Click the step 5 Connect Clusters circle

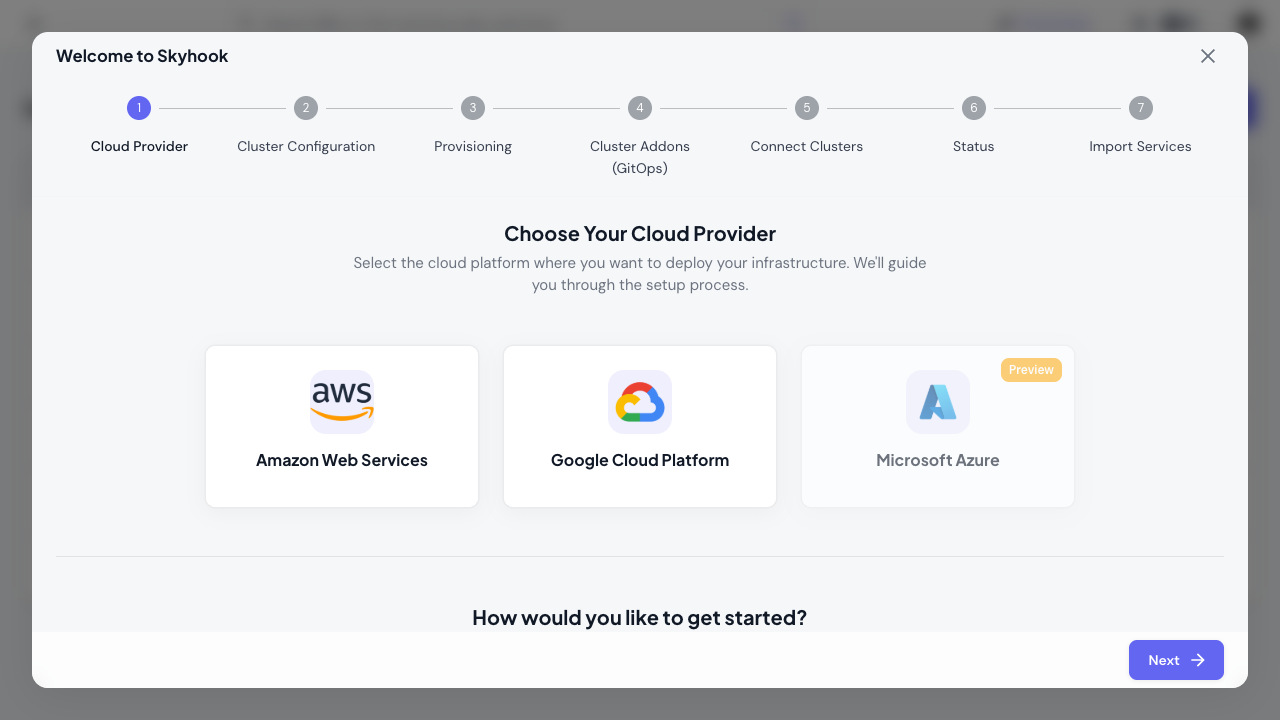[x=806, y=107]
